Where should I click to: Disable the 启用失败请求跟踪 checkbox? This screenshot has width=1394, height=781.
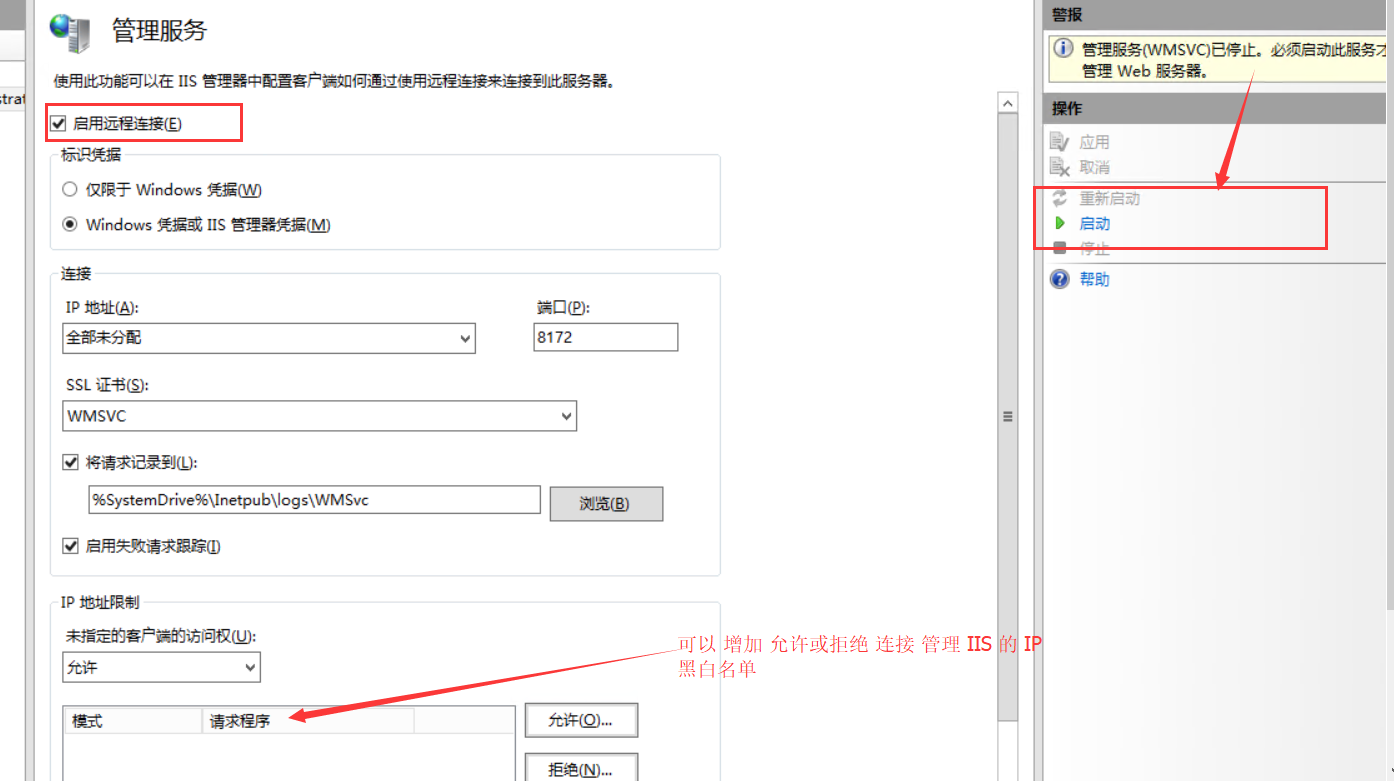(x=70, y=546)
